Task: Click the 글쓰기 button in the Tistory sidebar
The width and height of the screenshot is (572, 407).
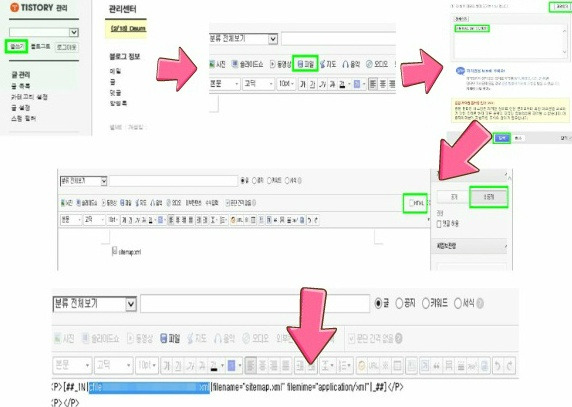Action: tap(16, 46)
